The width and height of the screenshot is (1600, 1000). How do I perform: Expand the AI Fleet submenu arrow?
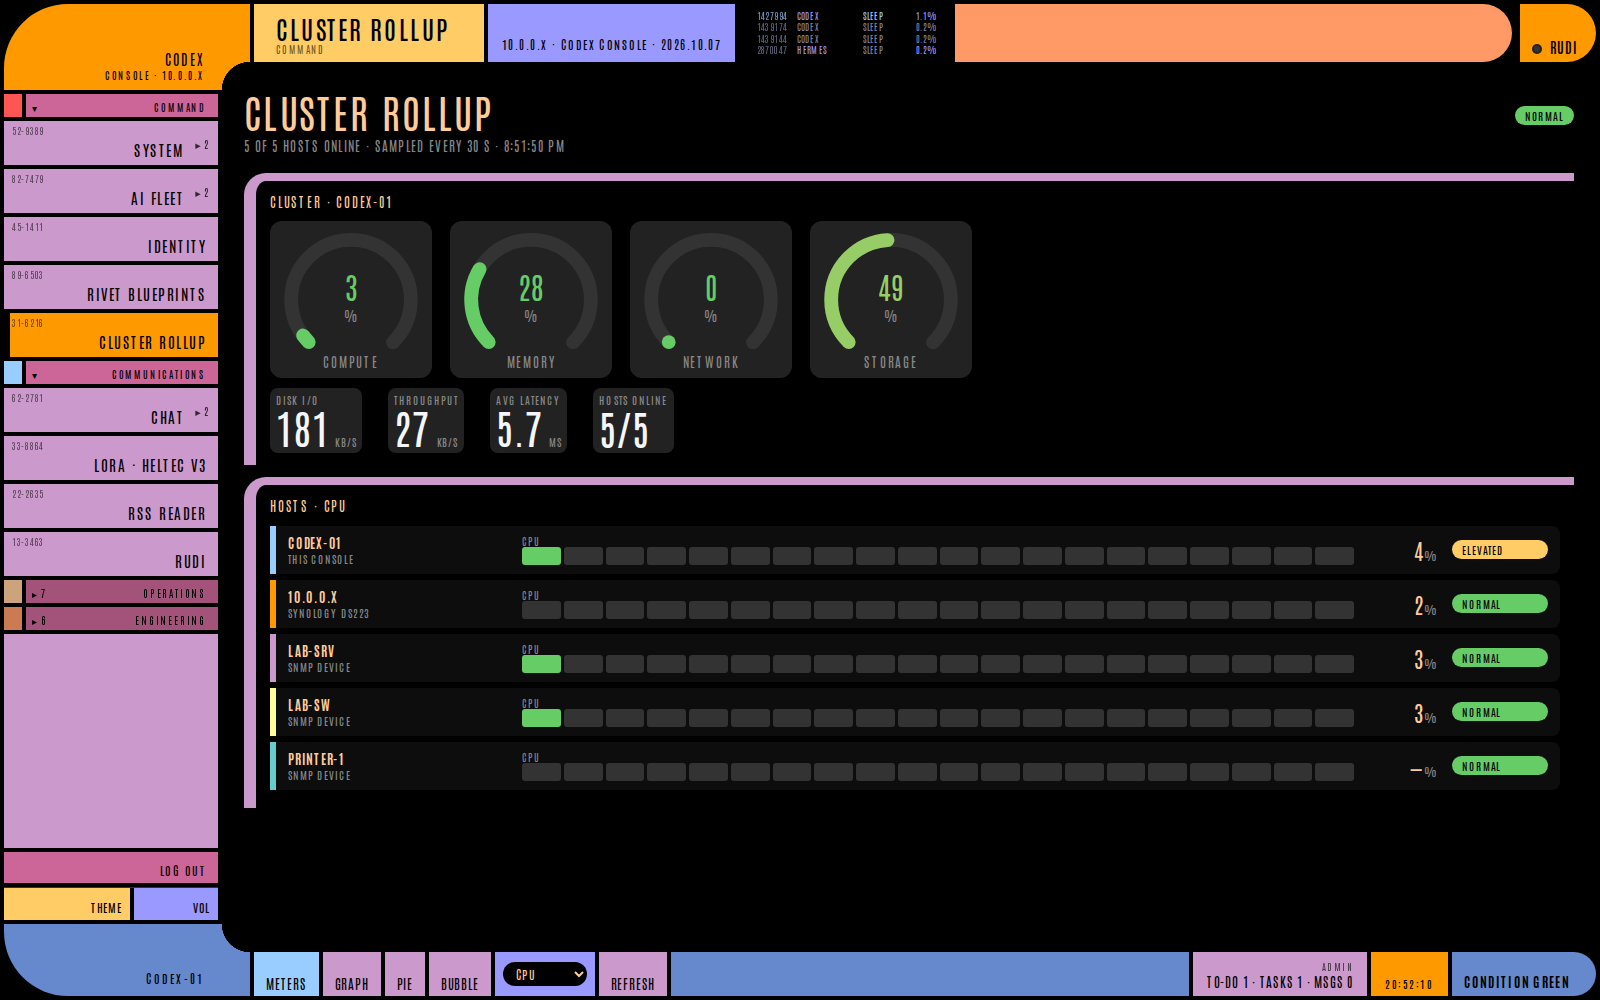point(202,194)
